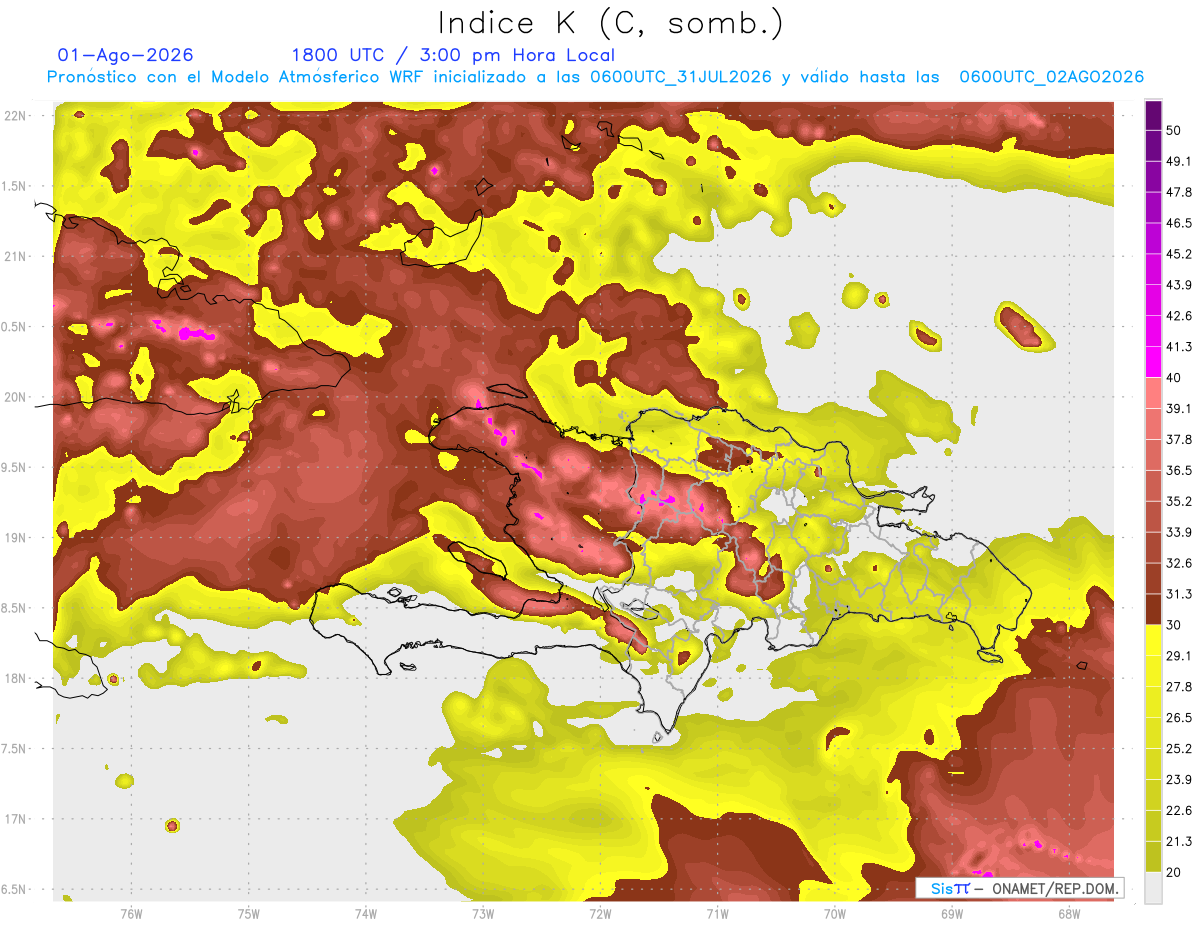Click colorbar value "25.2"

(1179, 748)
